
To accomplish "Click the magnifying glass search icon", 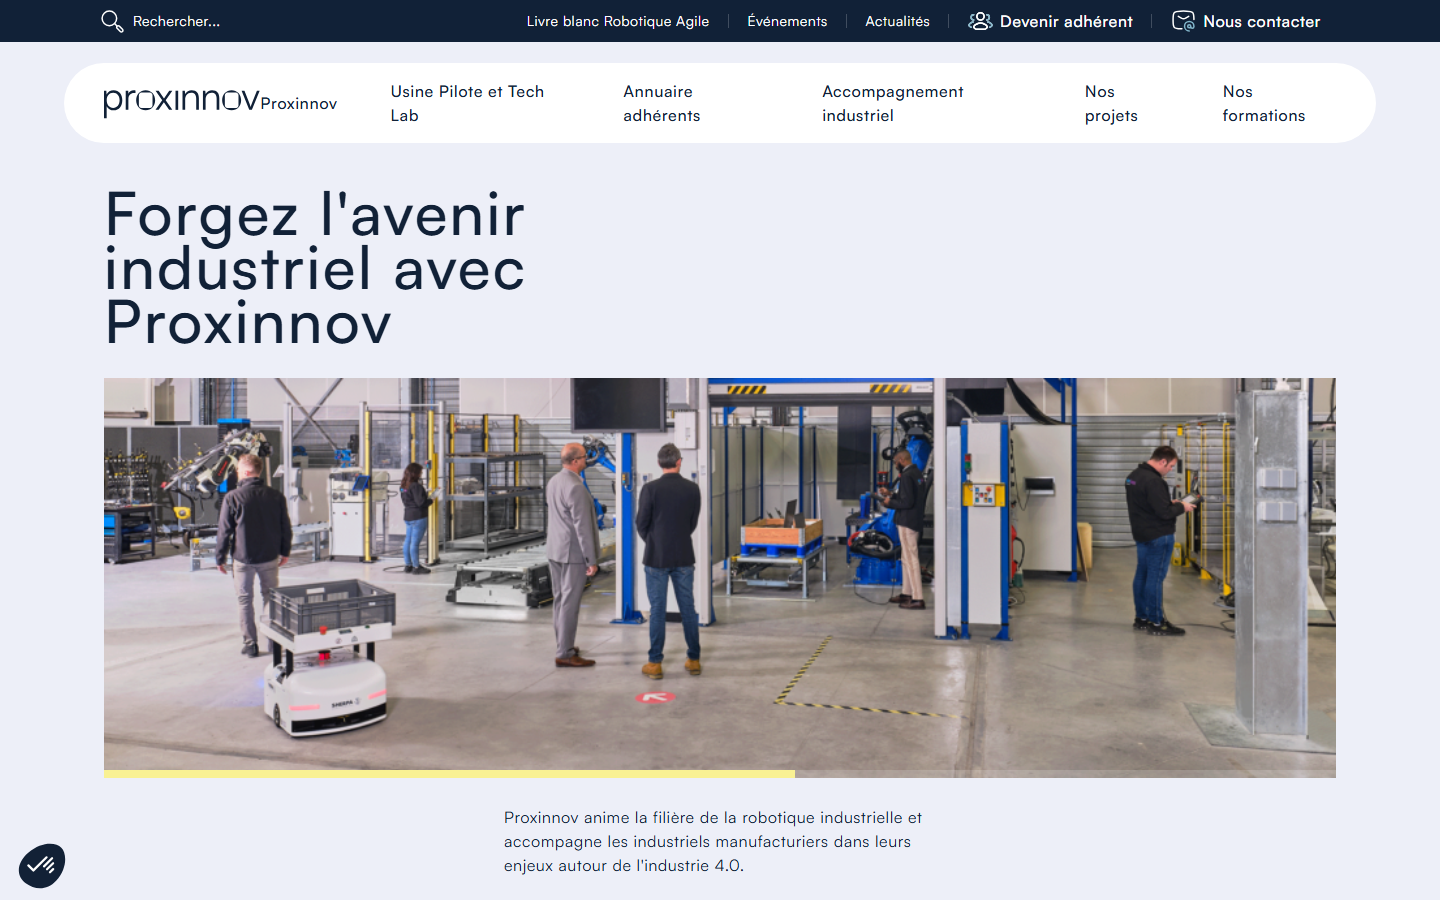I will coord(112,21).
